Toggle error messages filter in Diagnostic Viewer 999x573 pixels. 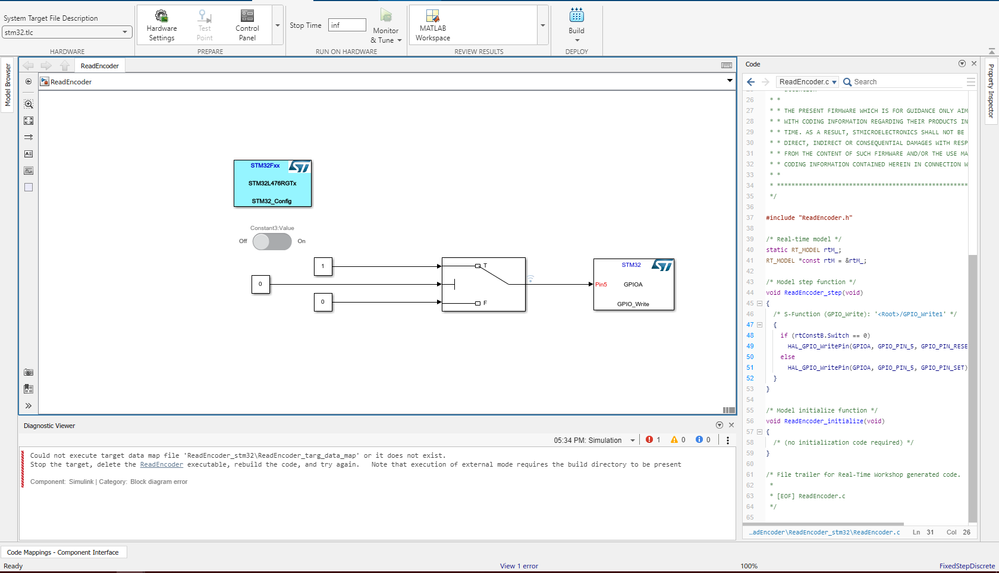pyautogui.click(x=652, y=440)
